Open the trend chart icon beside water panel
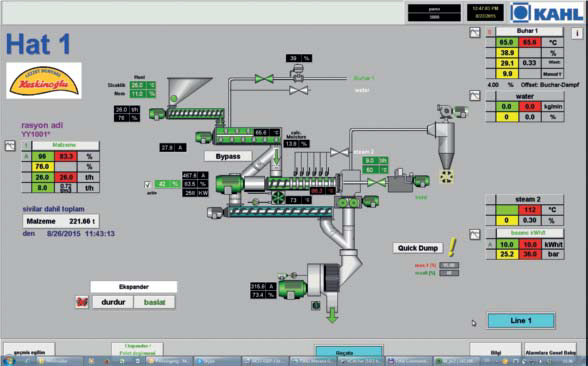 475,96
